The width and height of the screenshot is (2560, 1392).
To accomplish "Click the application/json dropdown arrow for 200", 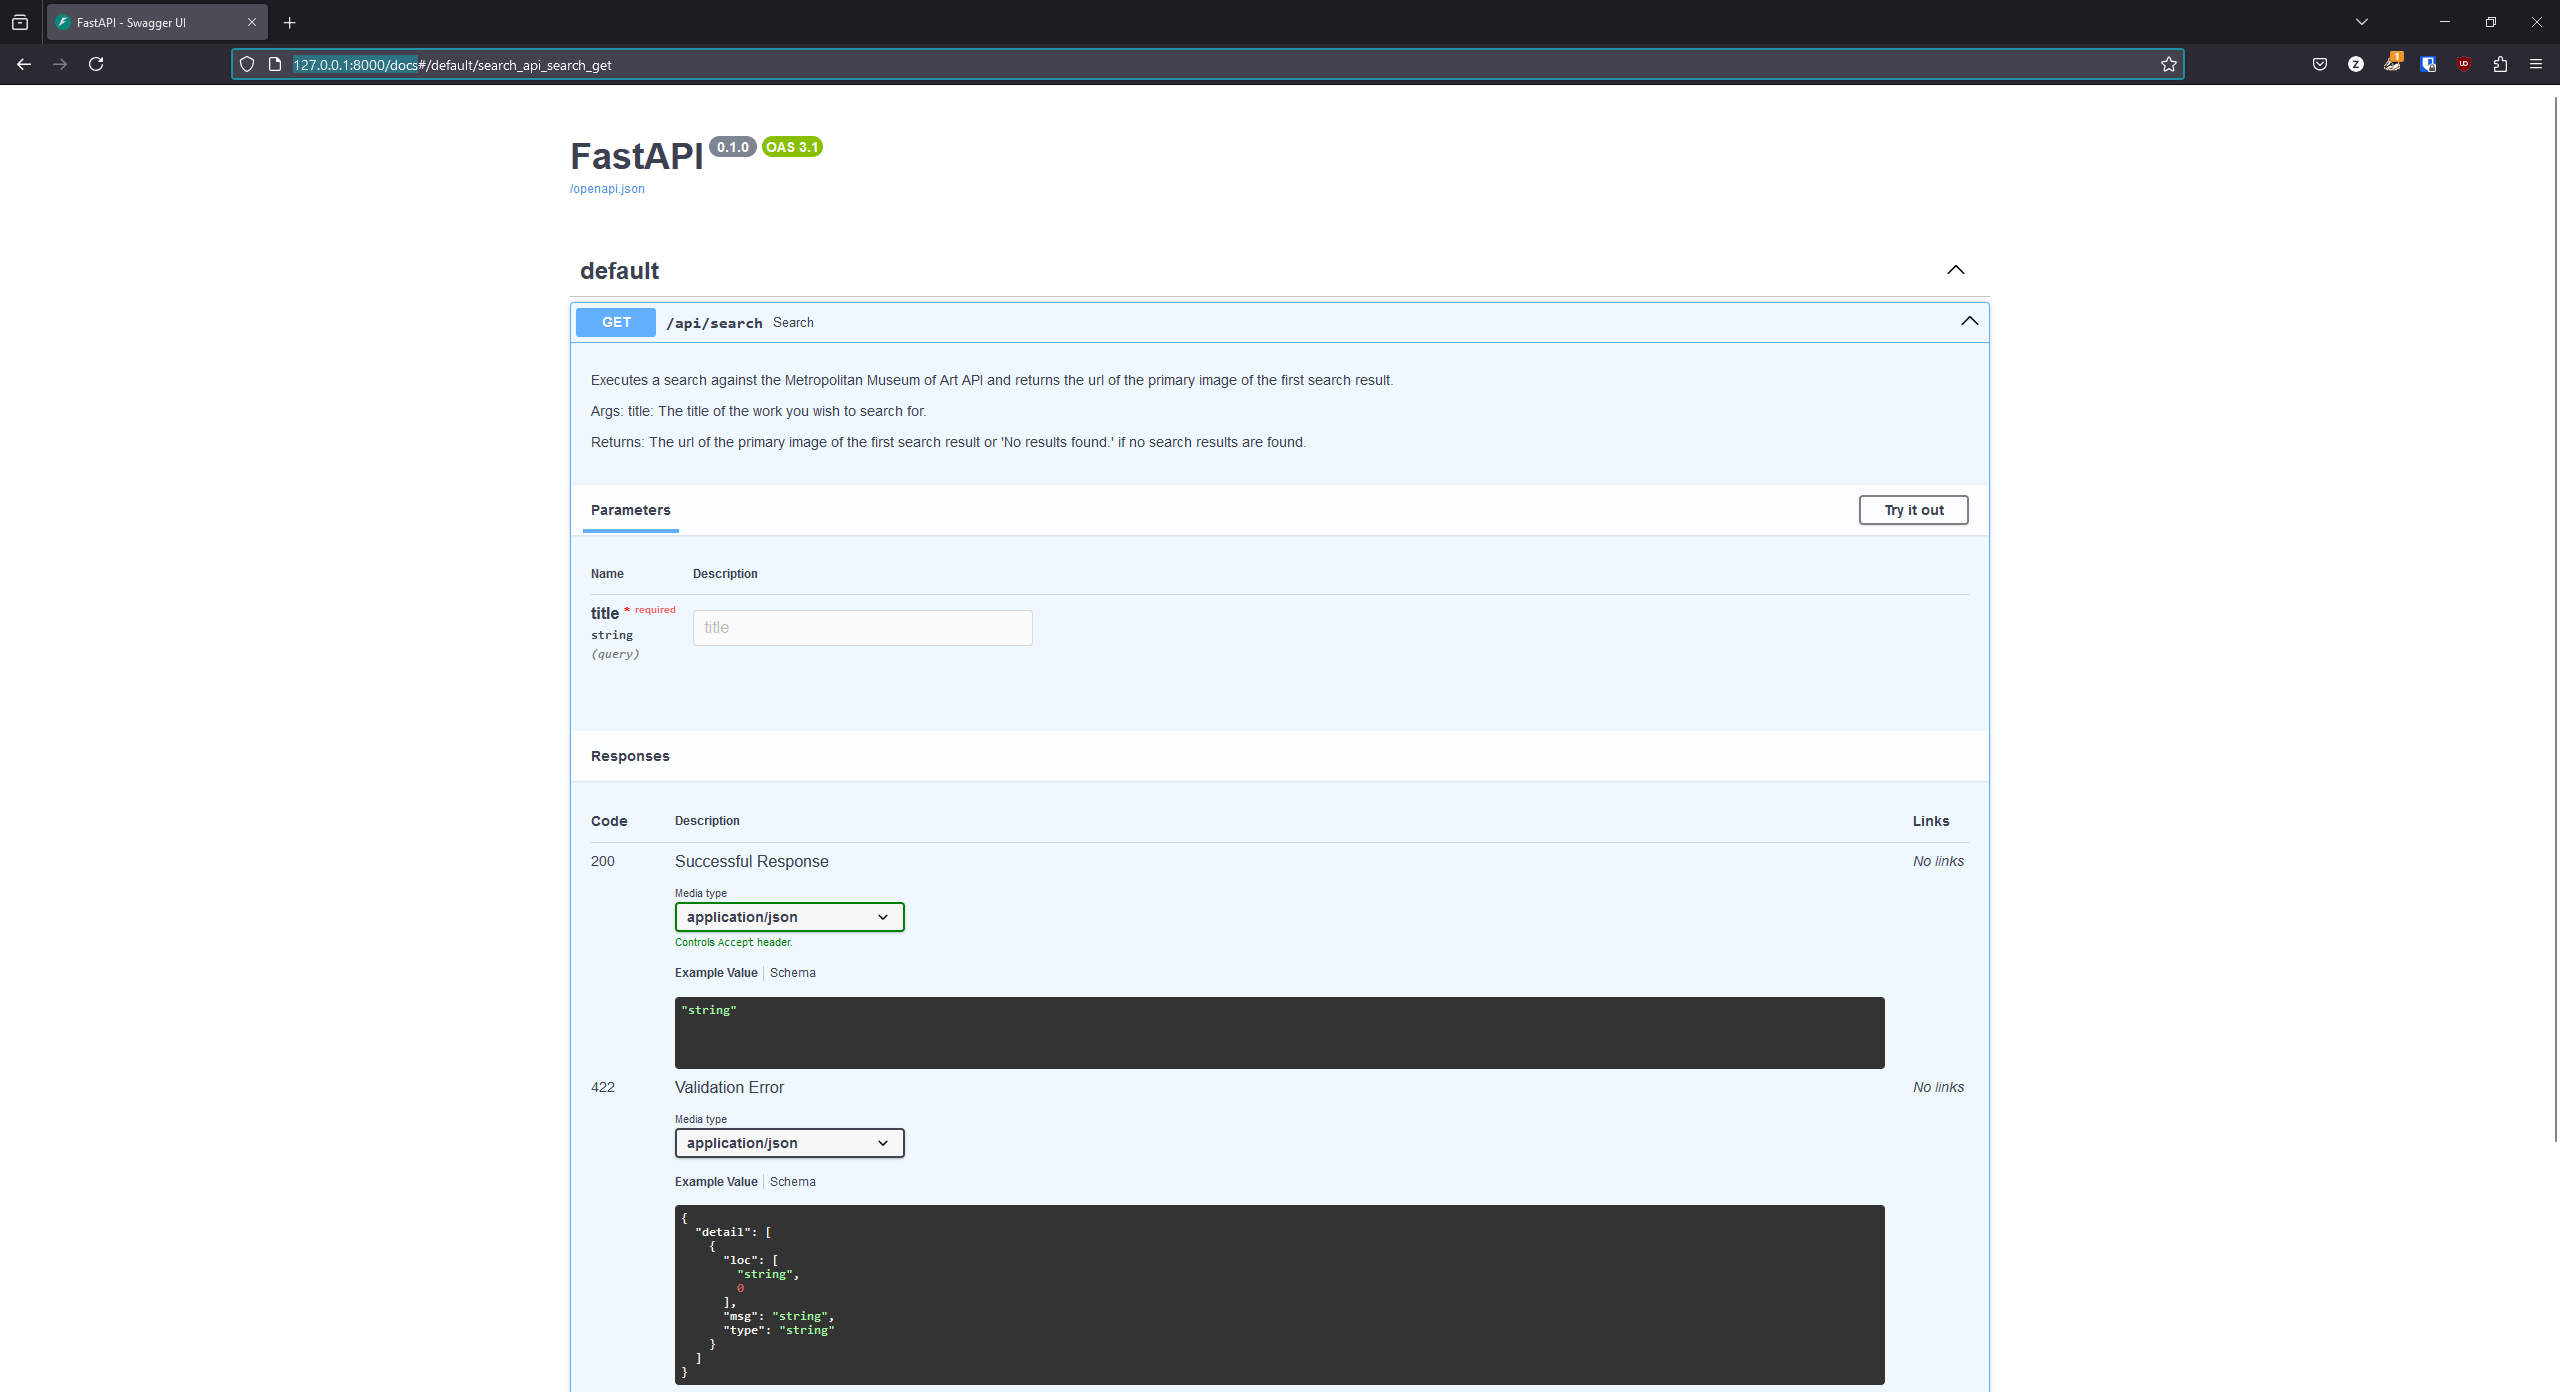I will pyautogui.click(x=884, y=915).
